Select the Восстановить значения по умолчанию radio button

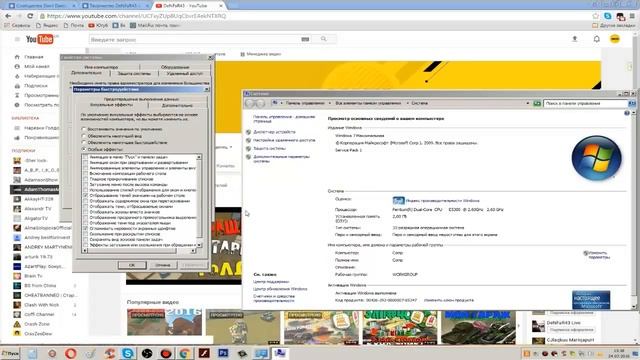click(84, 129)
